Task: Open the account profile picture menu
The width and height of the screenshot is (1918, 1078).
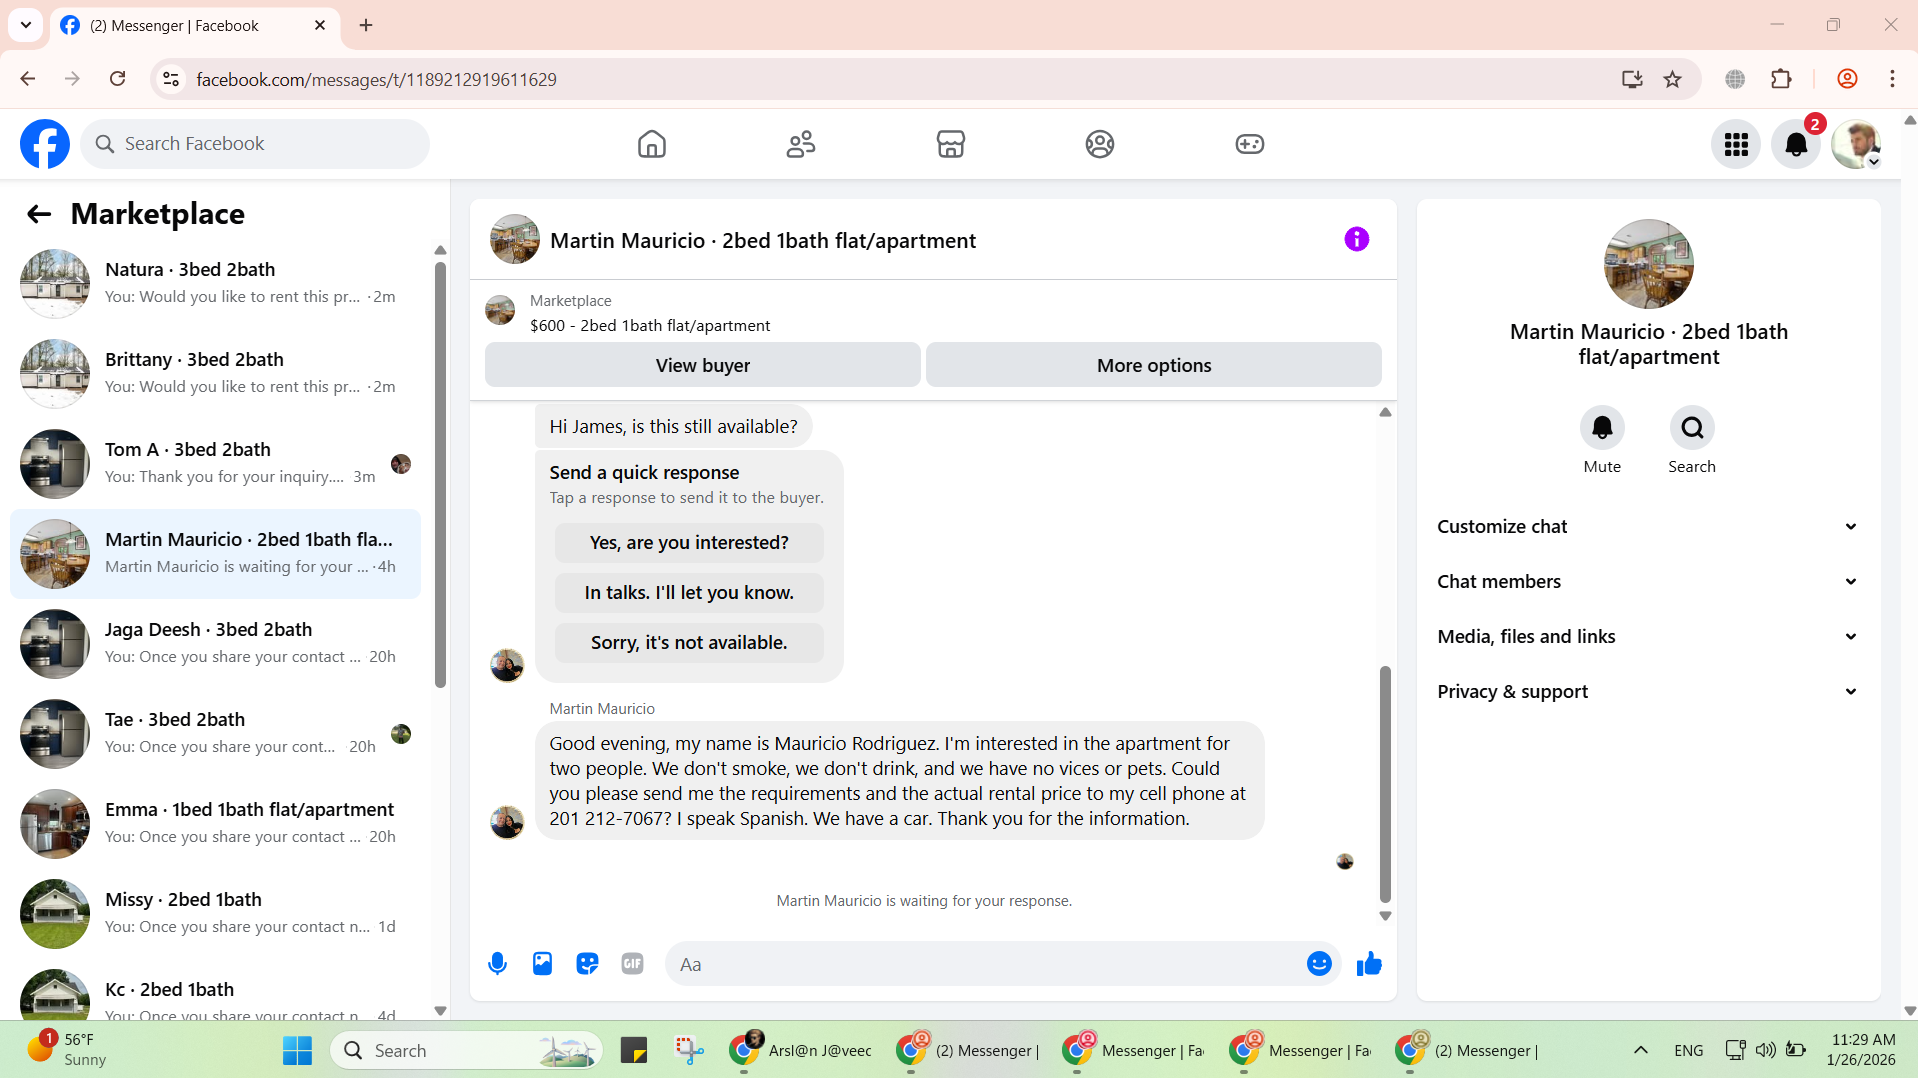Action: [x=1856, y=144]
